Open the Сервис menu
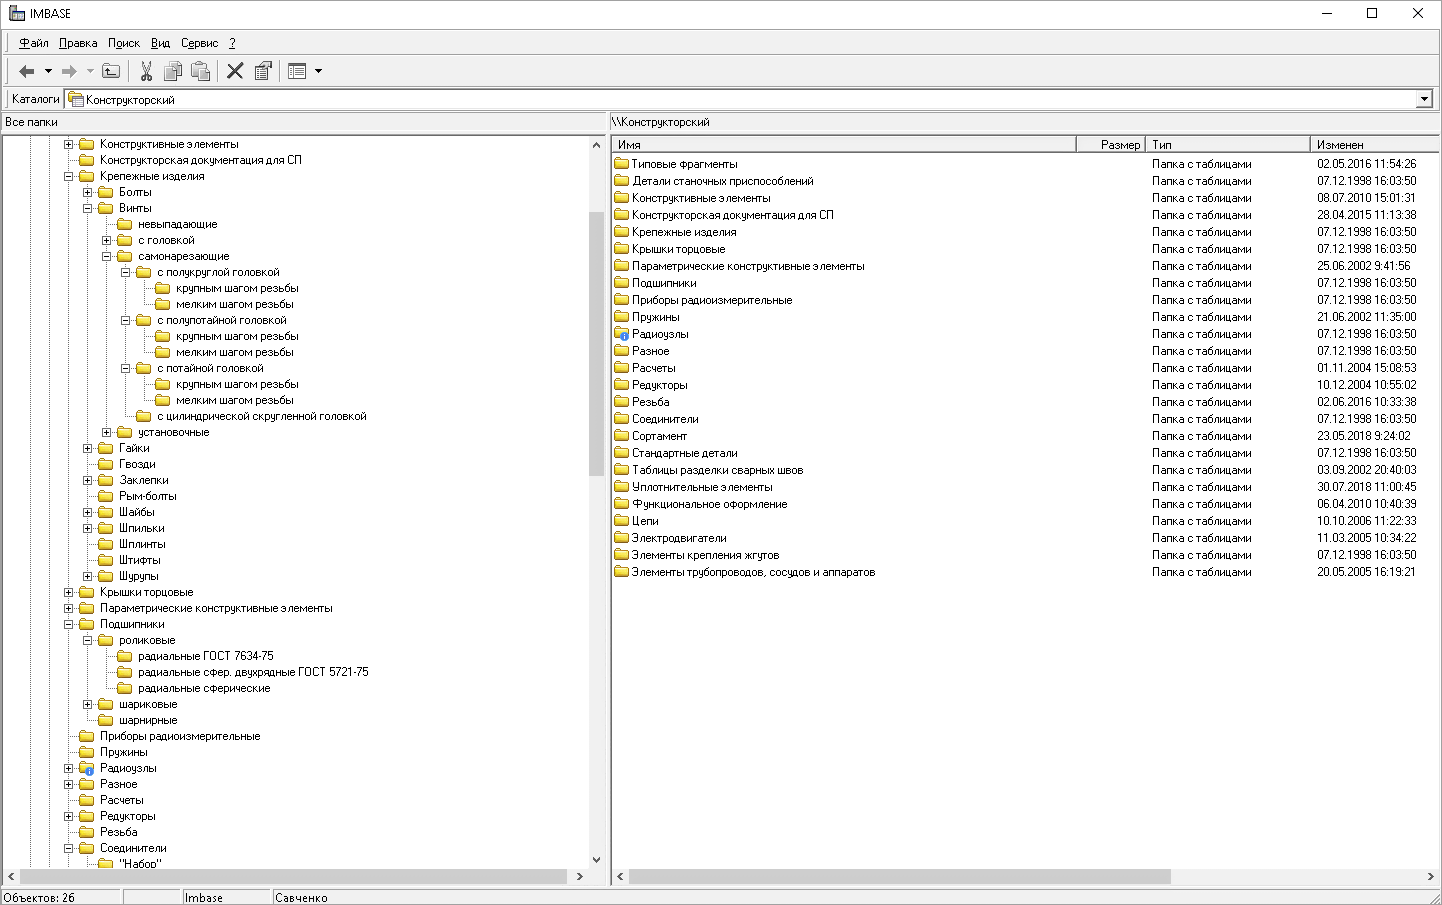 pos(199,43)
